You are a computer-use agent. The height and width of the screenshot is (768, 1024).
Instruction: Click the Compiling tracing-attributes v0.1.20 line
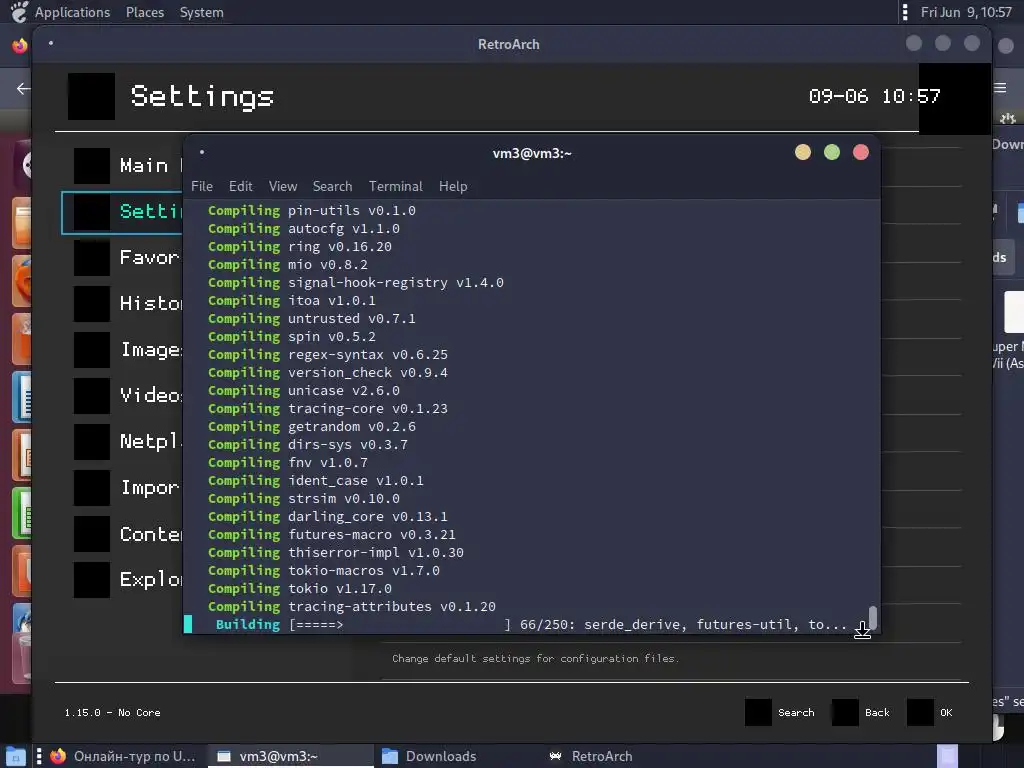[x=352, y=607]
